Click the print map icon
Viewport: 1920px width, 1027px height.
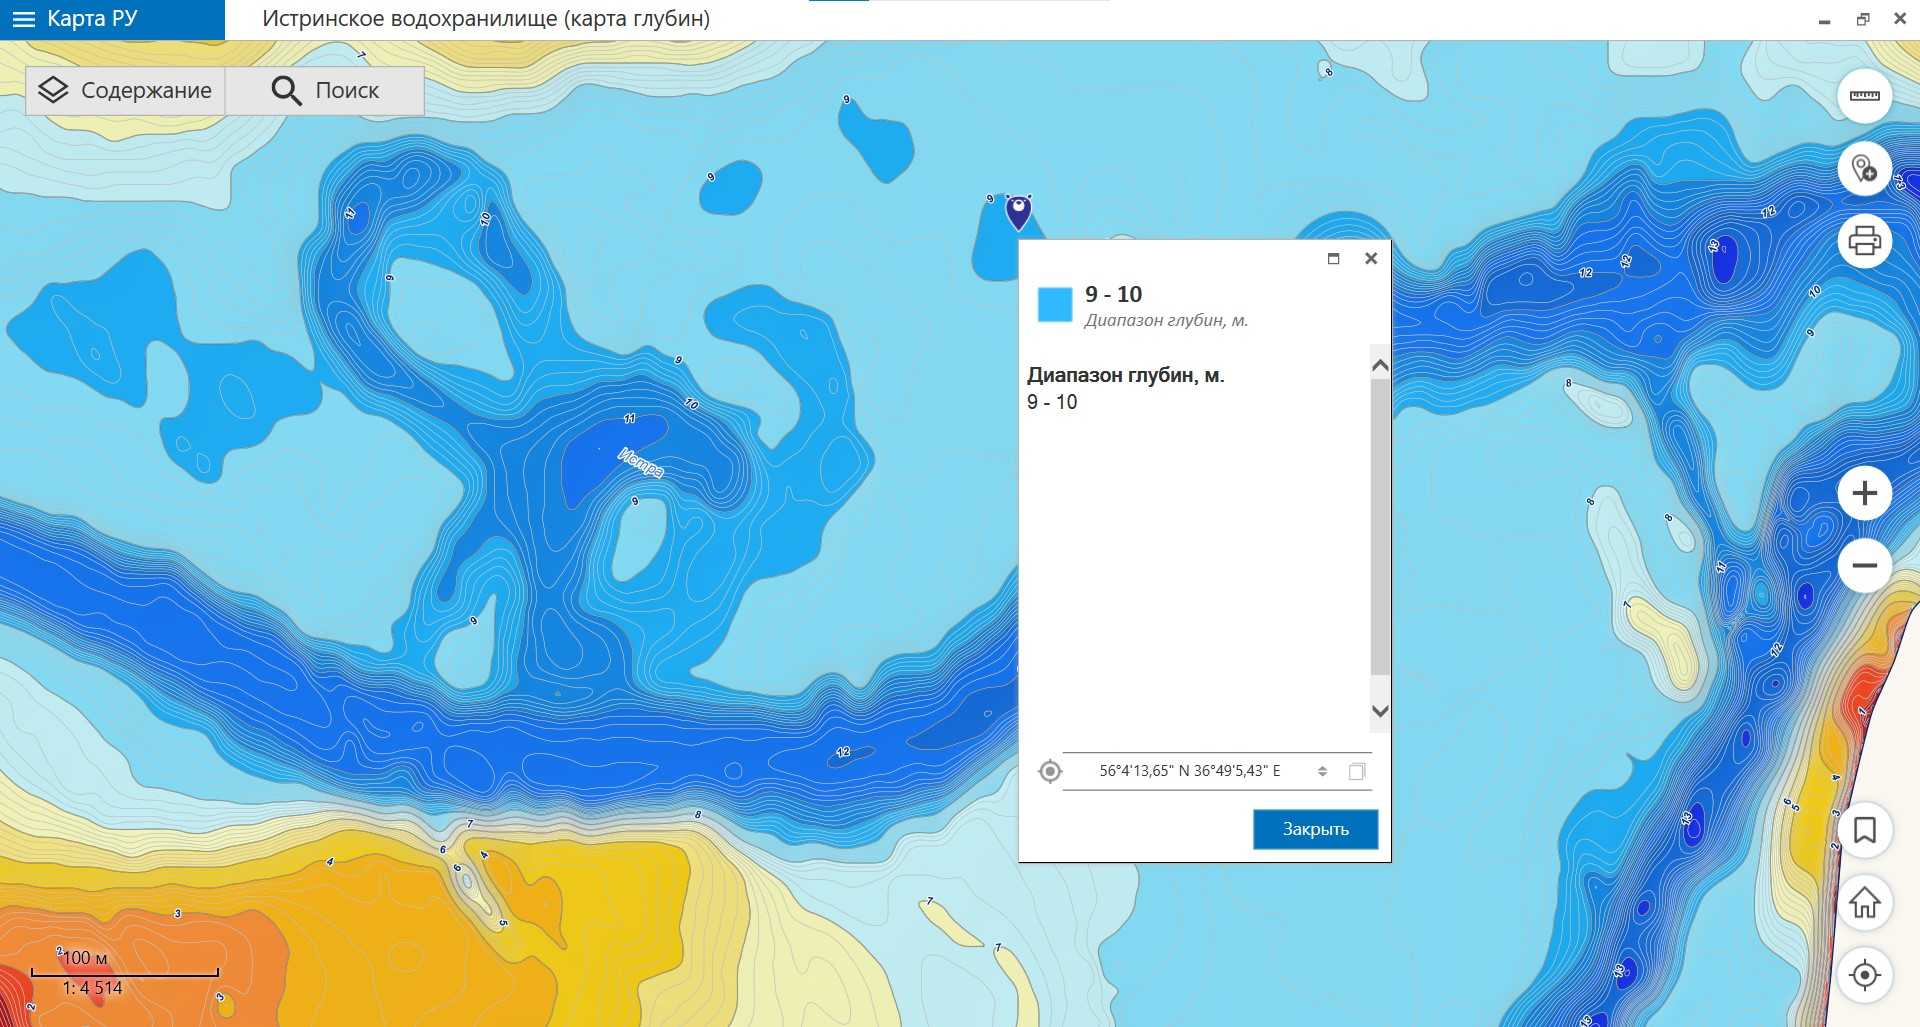[x=1864, y=241]
